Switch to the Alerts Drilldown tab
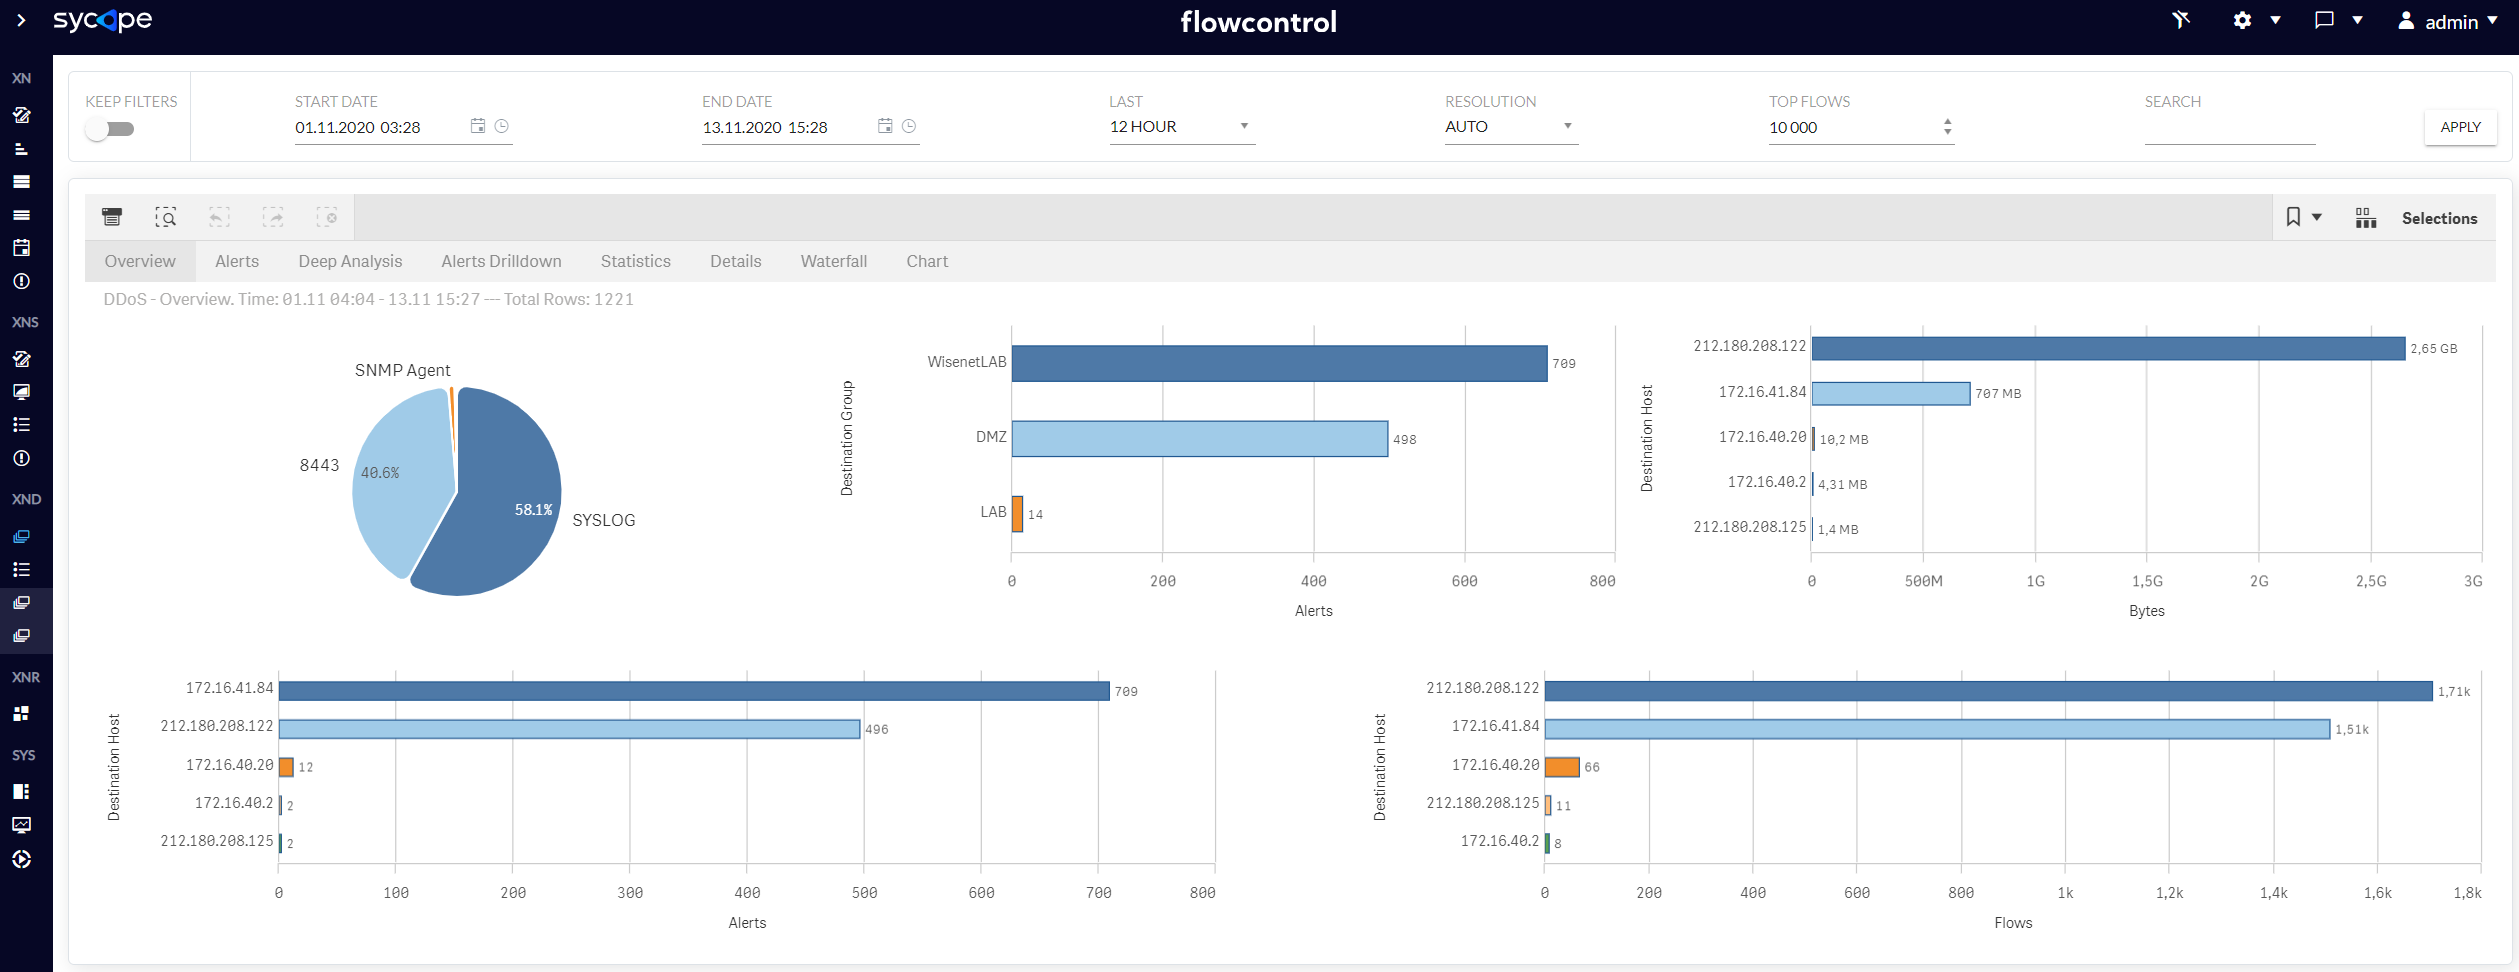Viewport: 2519px width, 972px height. pos(501,261)
